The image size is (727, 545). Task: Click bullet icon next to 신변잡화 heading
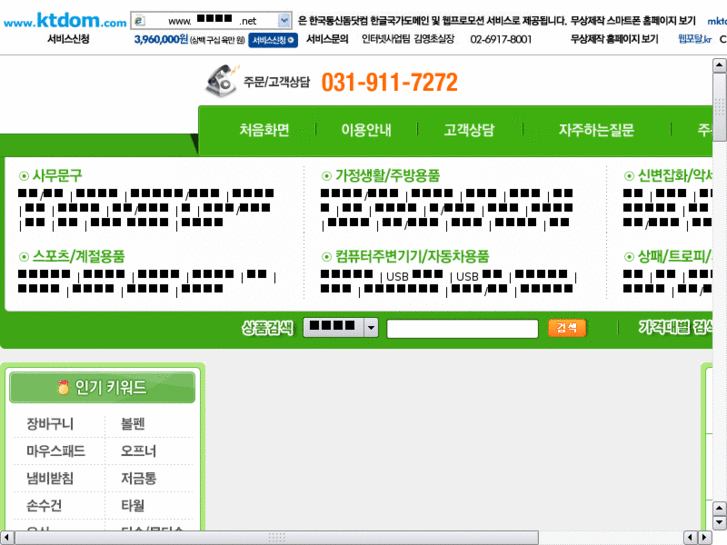click(629, 176)
